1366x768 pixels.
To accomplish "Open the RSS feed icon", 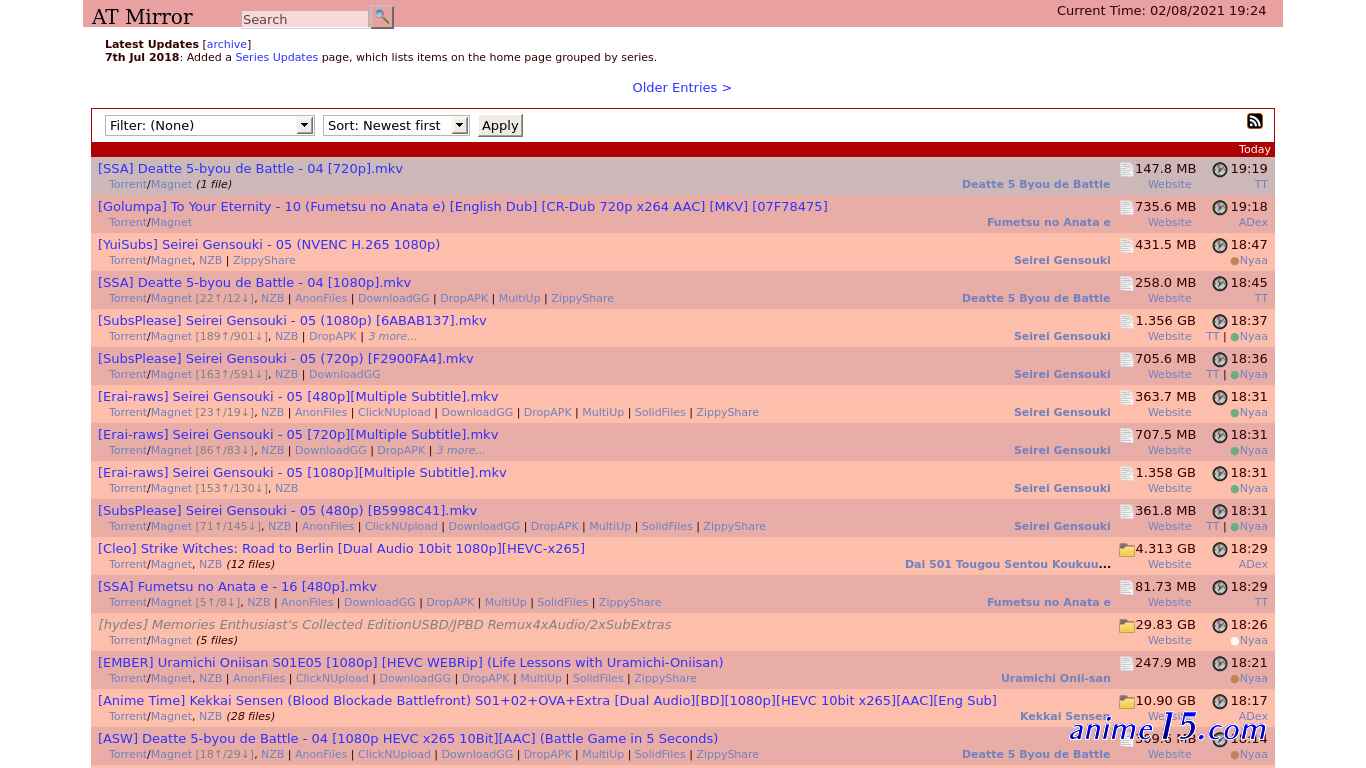I will click(x=1254, y=121).
